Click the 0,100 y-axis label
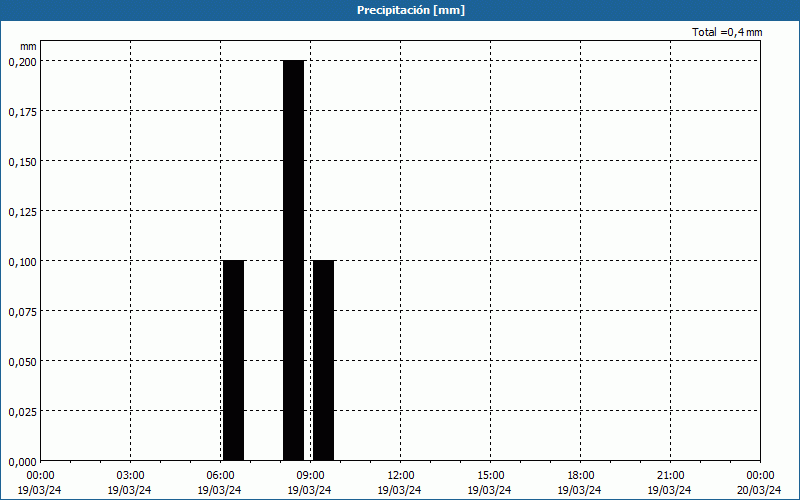Image resolution: width=800 pixels, height=500 pixels. [22, 262]
